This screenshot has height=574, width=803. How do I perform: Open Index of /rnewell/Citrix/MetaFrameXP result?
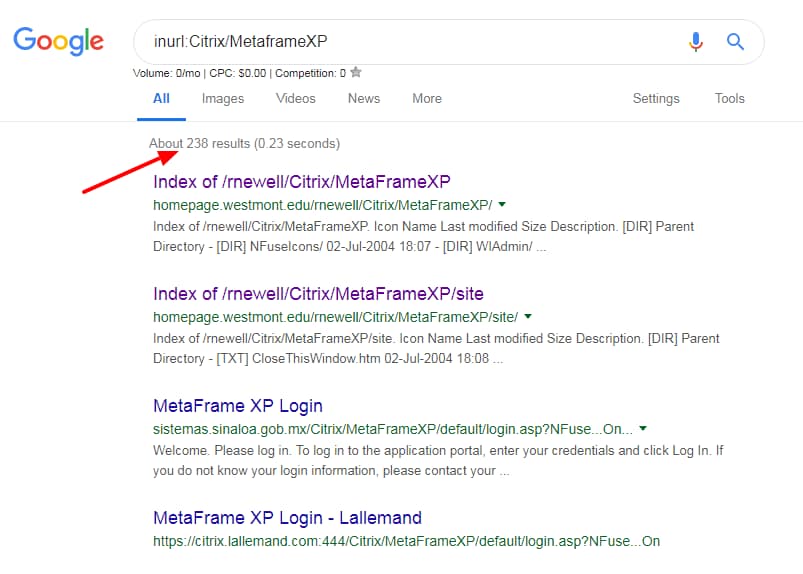coord(302,182)
